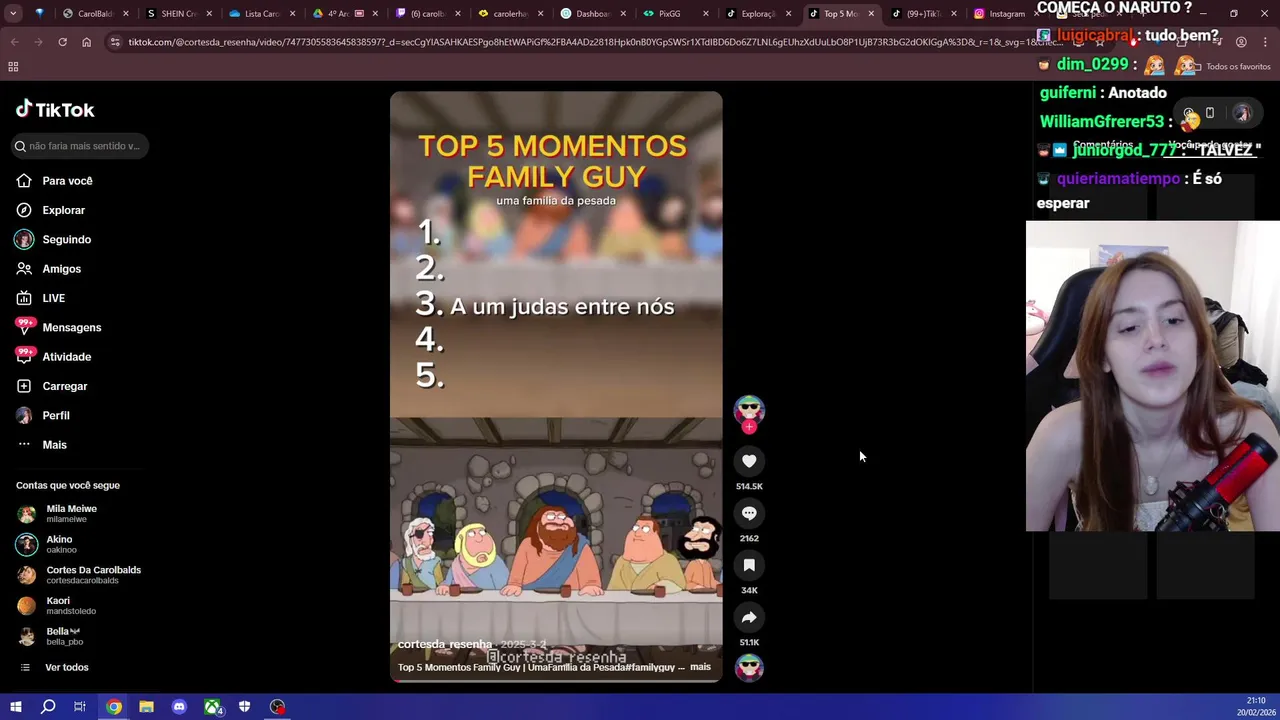The width and height of the screenshot is (1280, 720).
Task: Like the video with heart icon
Action: [749, 461]
